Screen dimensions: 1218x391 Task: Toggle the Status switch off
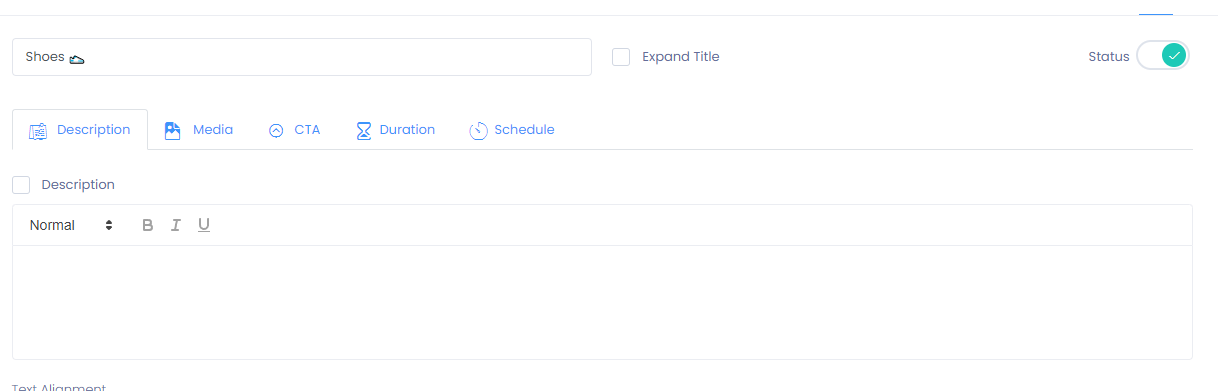tap(1163, 56)
